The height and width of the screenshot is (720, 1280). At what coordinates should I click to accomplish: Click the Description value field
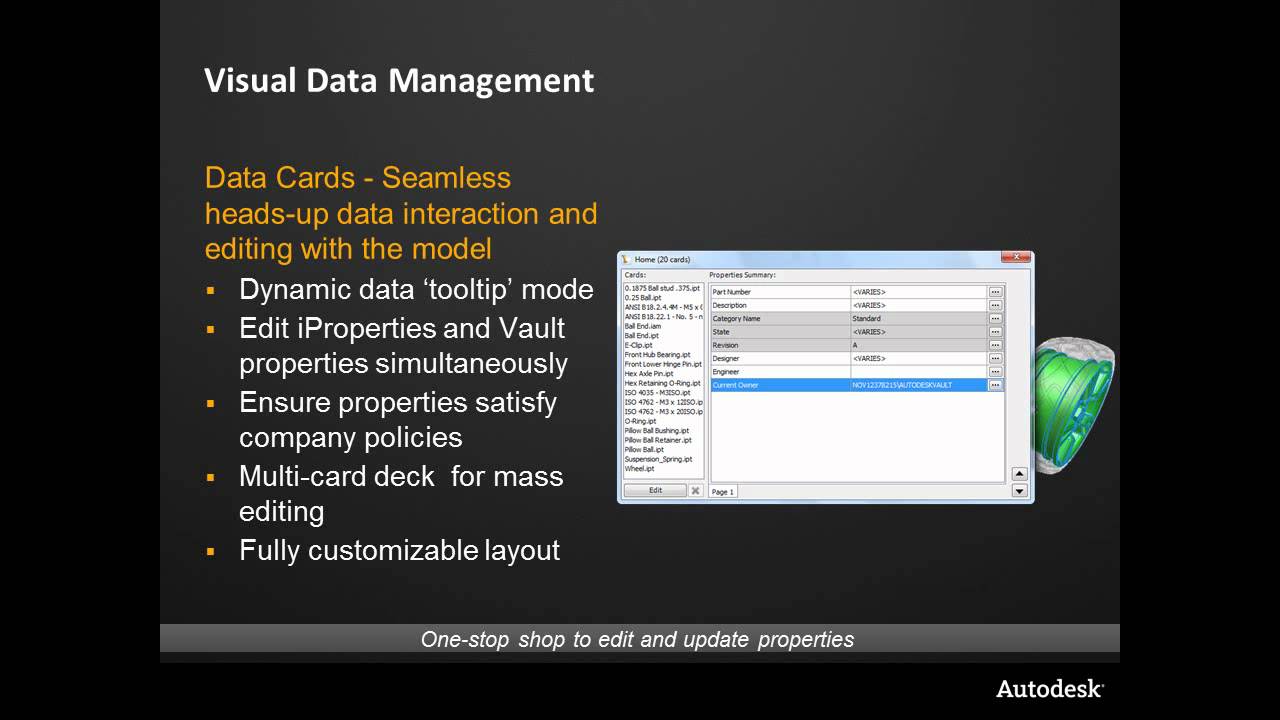(918, 305)
